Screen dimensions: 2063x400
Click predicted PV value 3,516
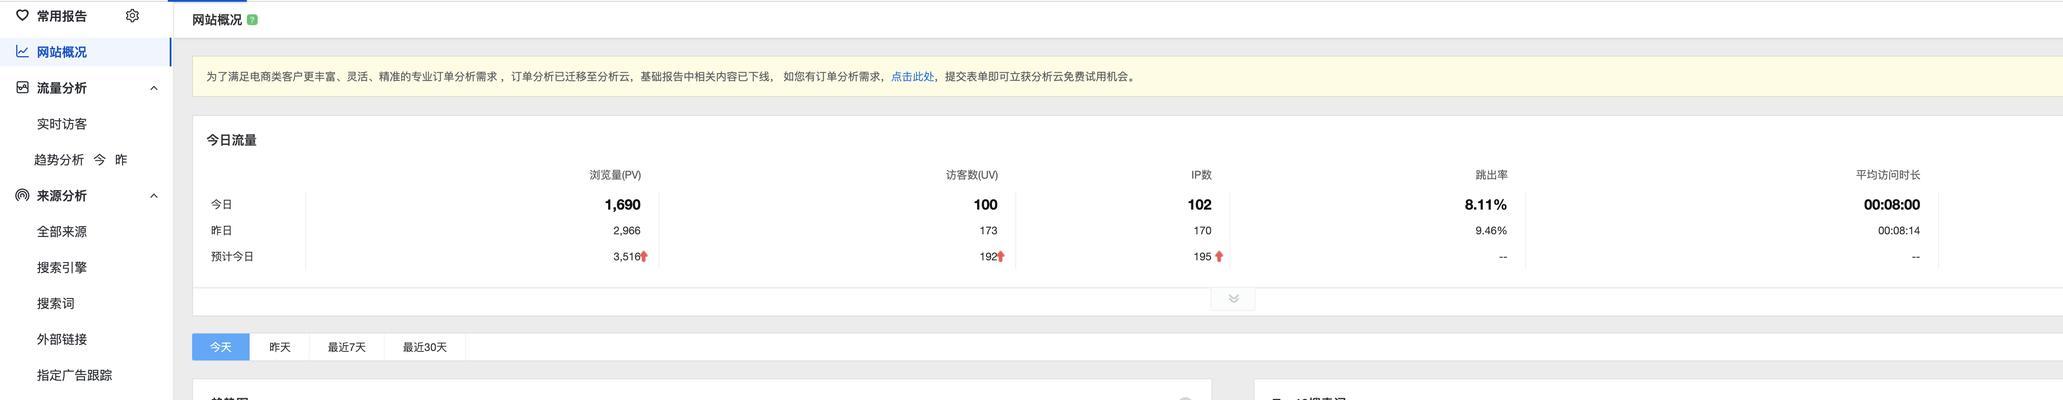click(x=626, y=257)
